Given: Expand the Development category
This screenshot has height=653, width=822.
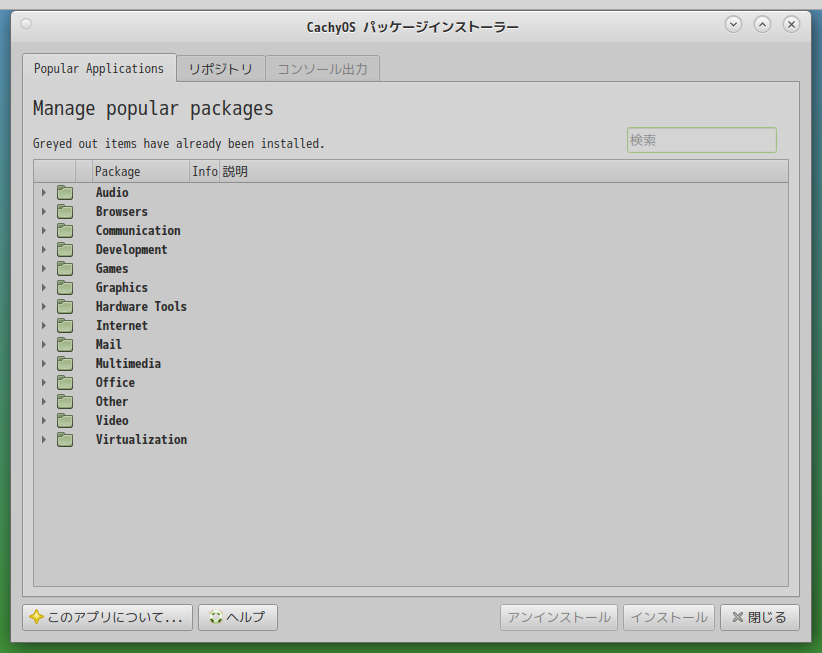Looking at the screenshot, I should coord(44,249).
